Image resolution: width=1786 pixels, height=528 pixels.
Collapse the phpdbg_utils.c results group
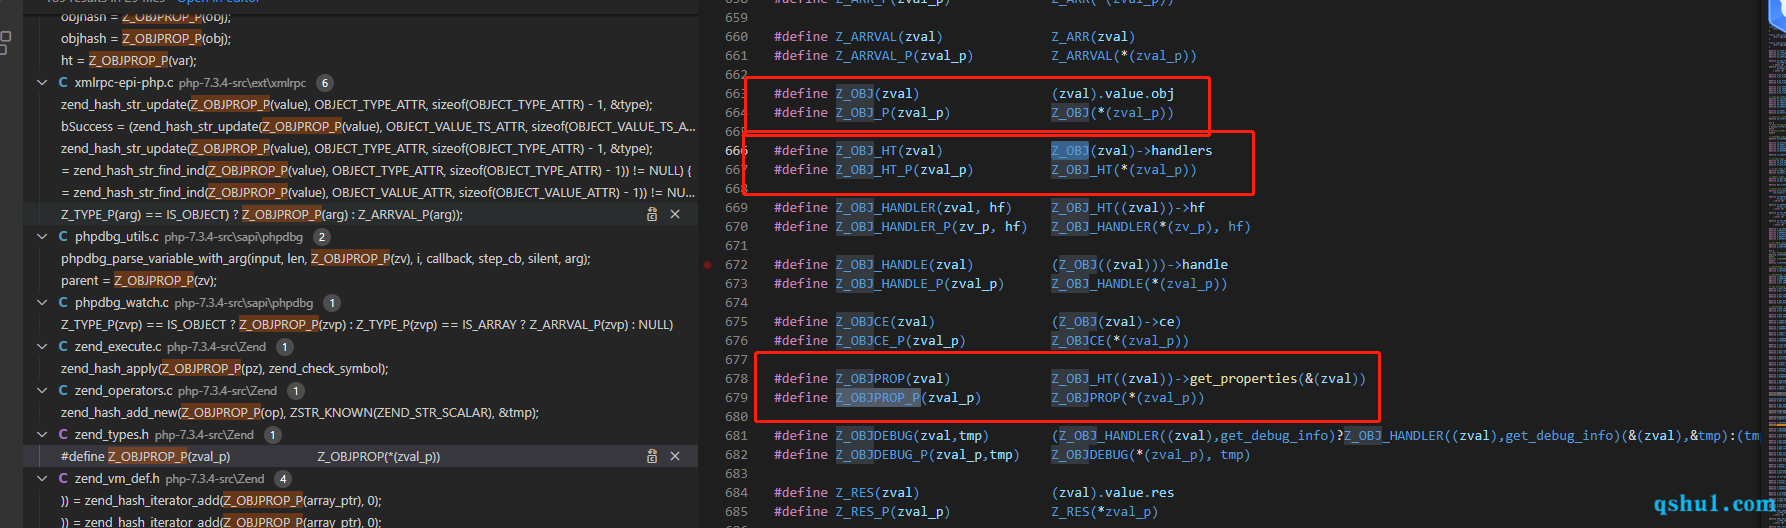click(x=42, y=237)
